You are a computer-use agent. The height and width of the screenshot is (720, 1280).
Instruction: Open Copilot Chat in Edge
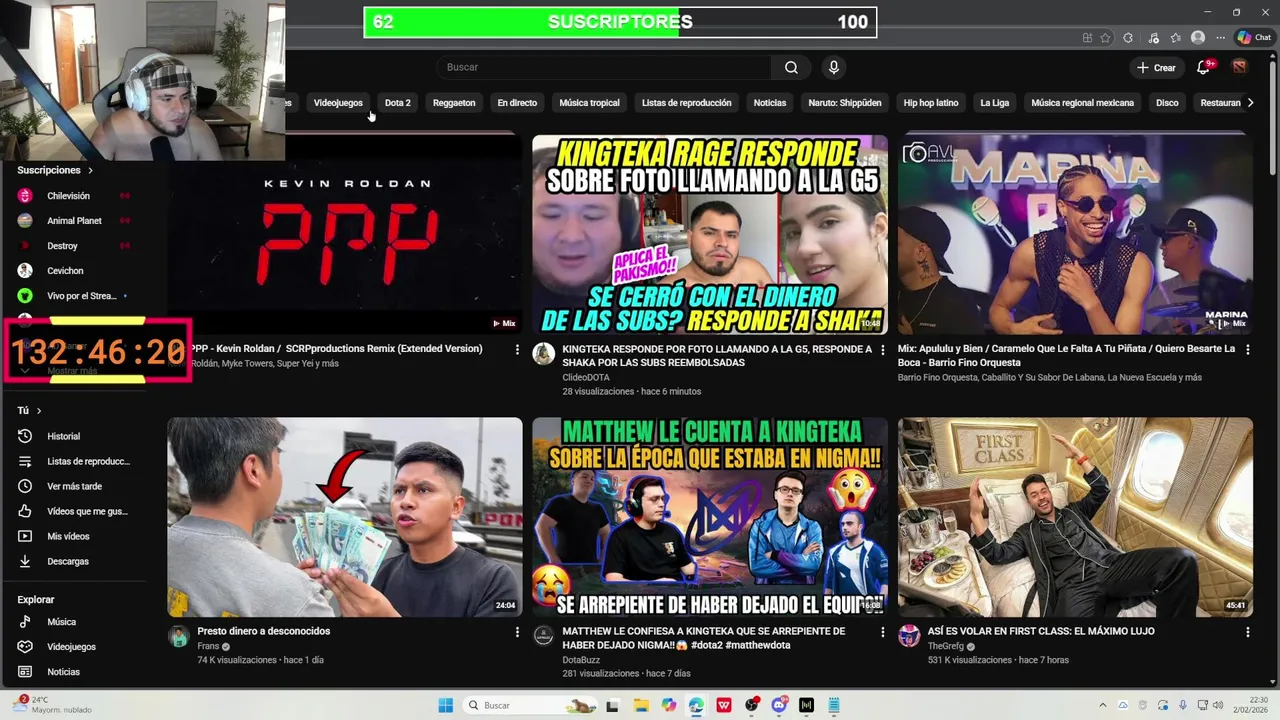coord(1254,38)
